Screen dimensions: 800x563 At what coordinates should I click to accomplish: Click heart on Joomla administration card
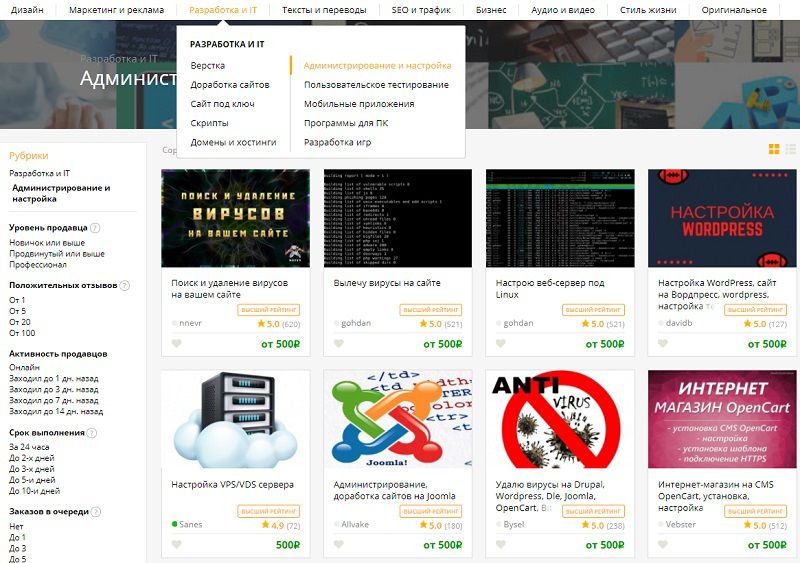point(339,545)
